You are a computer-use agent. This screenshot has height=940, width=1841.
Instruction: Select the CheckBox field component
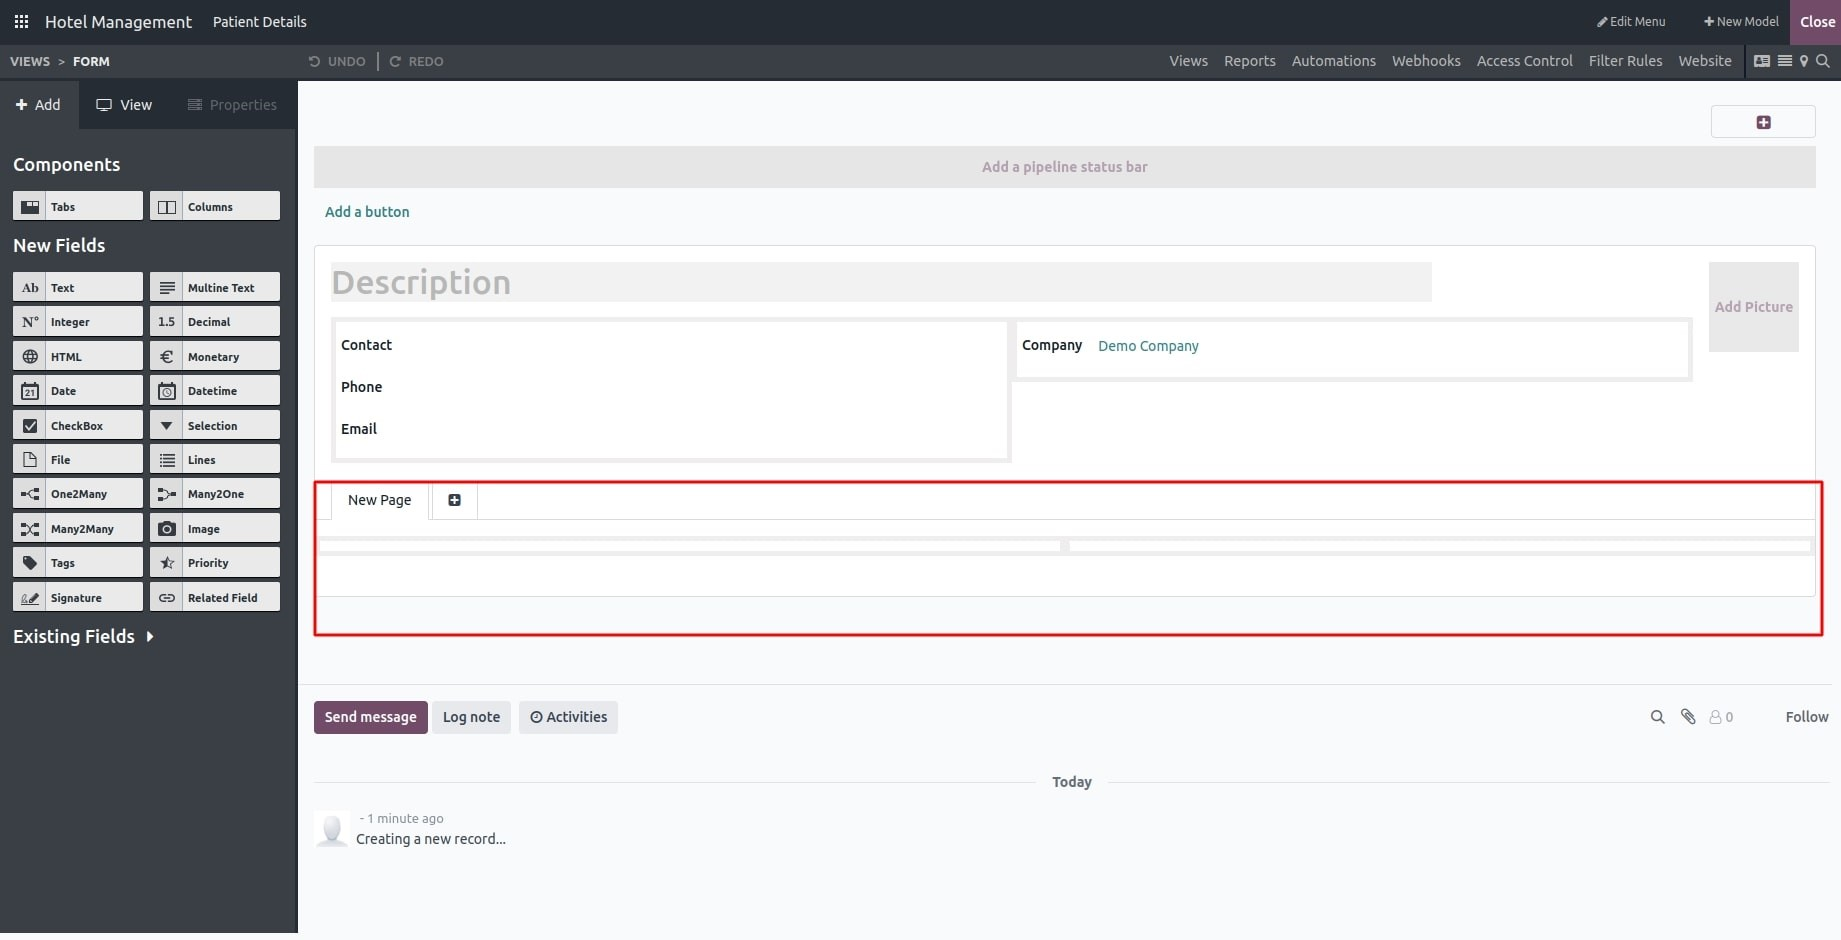tap(78, 426)
